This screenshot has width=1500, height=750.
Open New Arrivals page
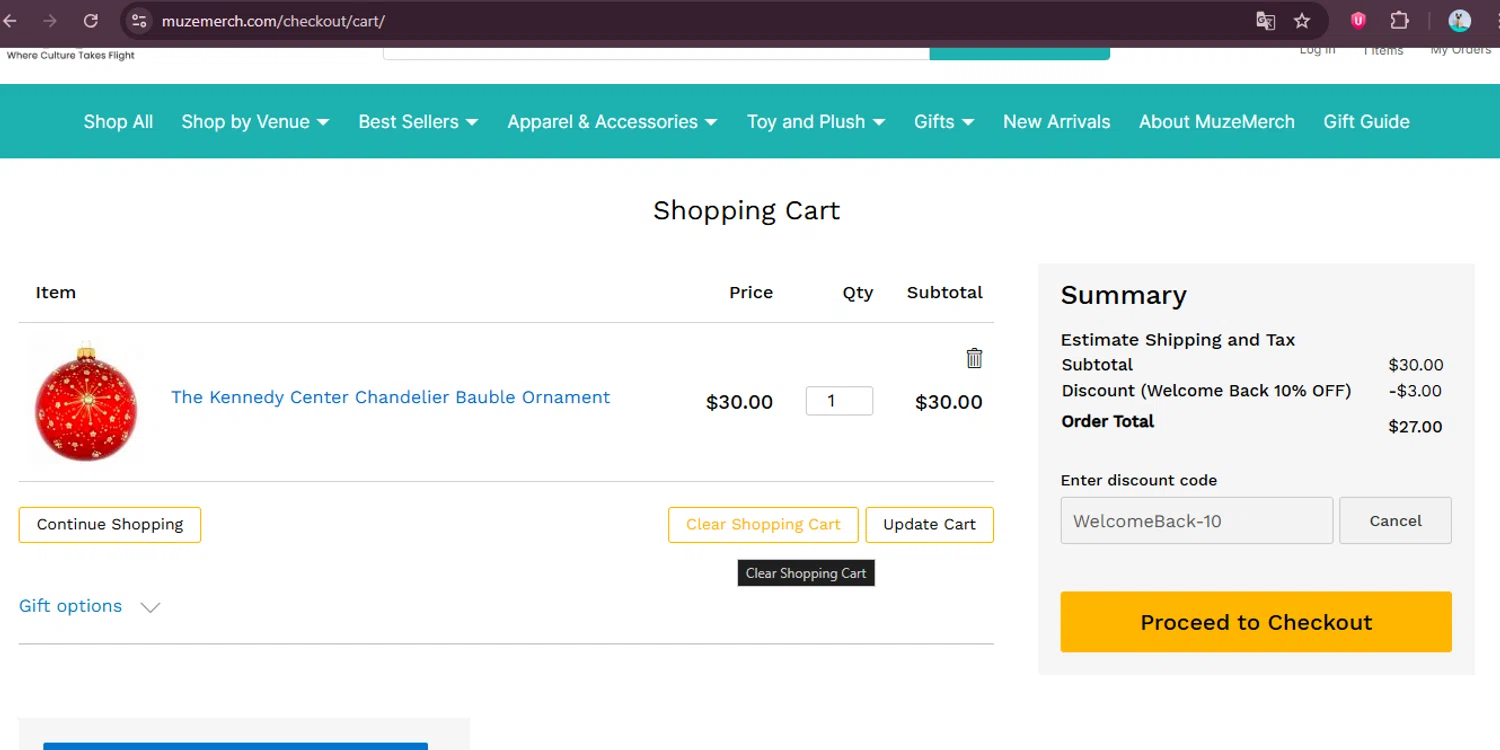(1056, 122)
